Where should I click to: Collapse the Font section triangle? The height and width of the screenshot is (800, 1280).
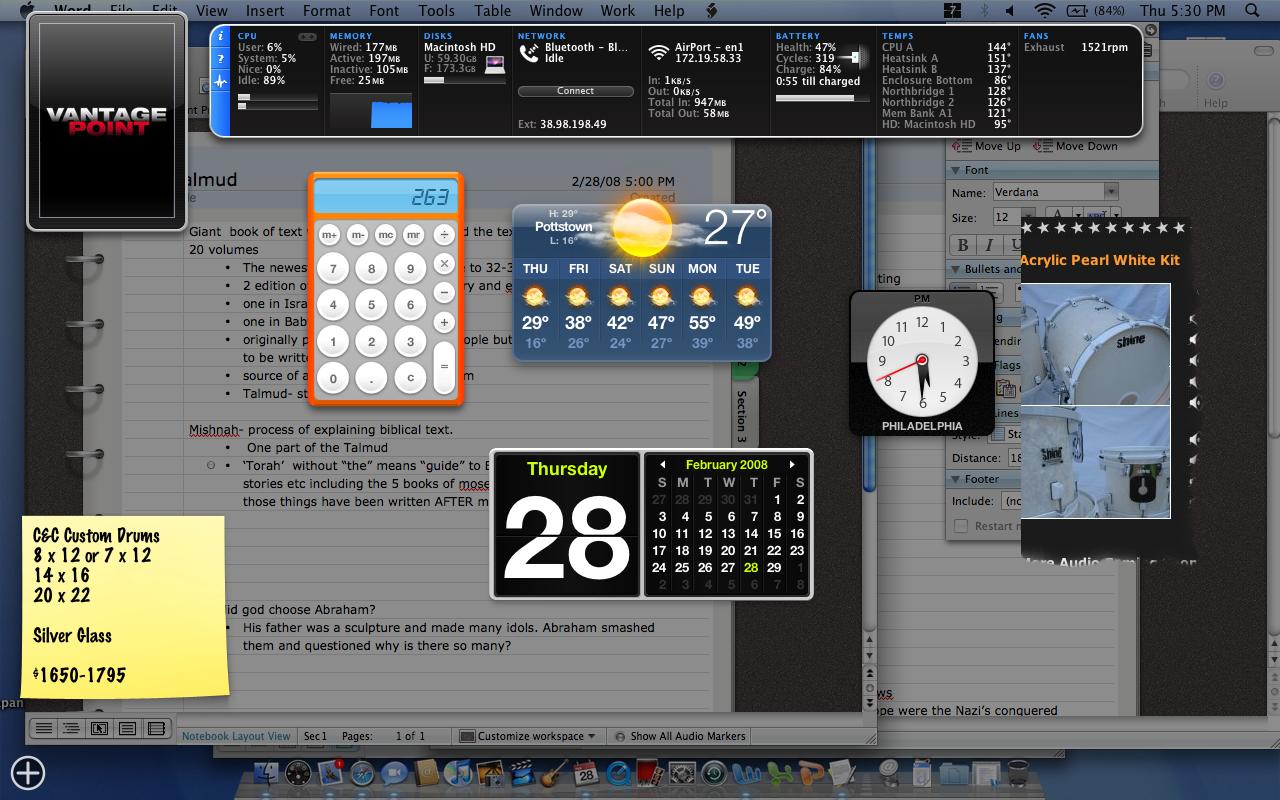[956, 171]
